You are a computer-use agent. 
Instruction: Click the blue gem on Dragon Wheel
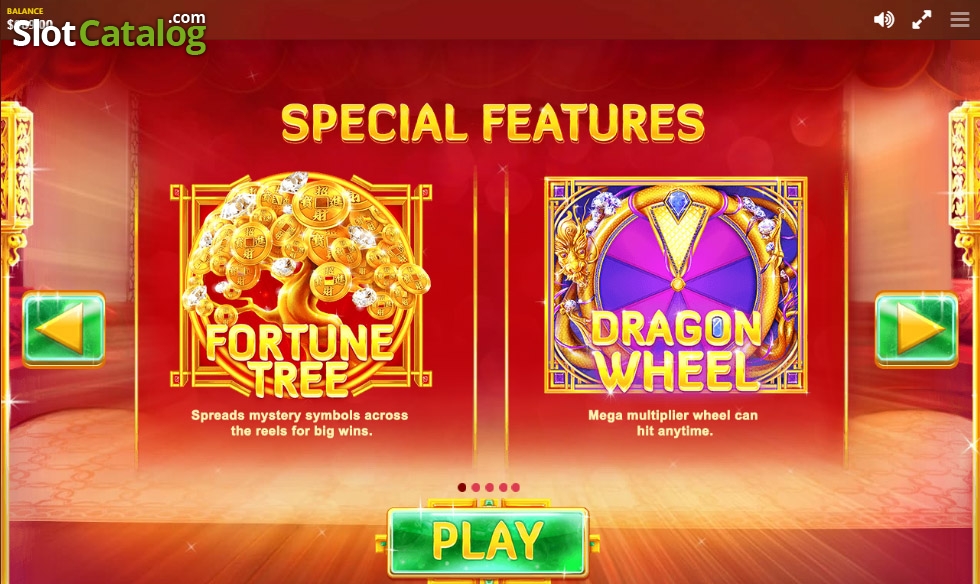click(x=677, y=205)
